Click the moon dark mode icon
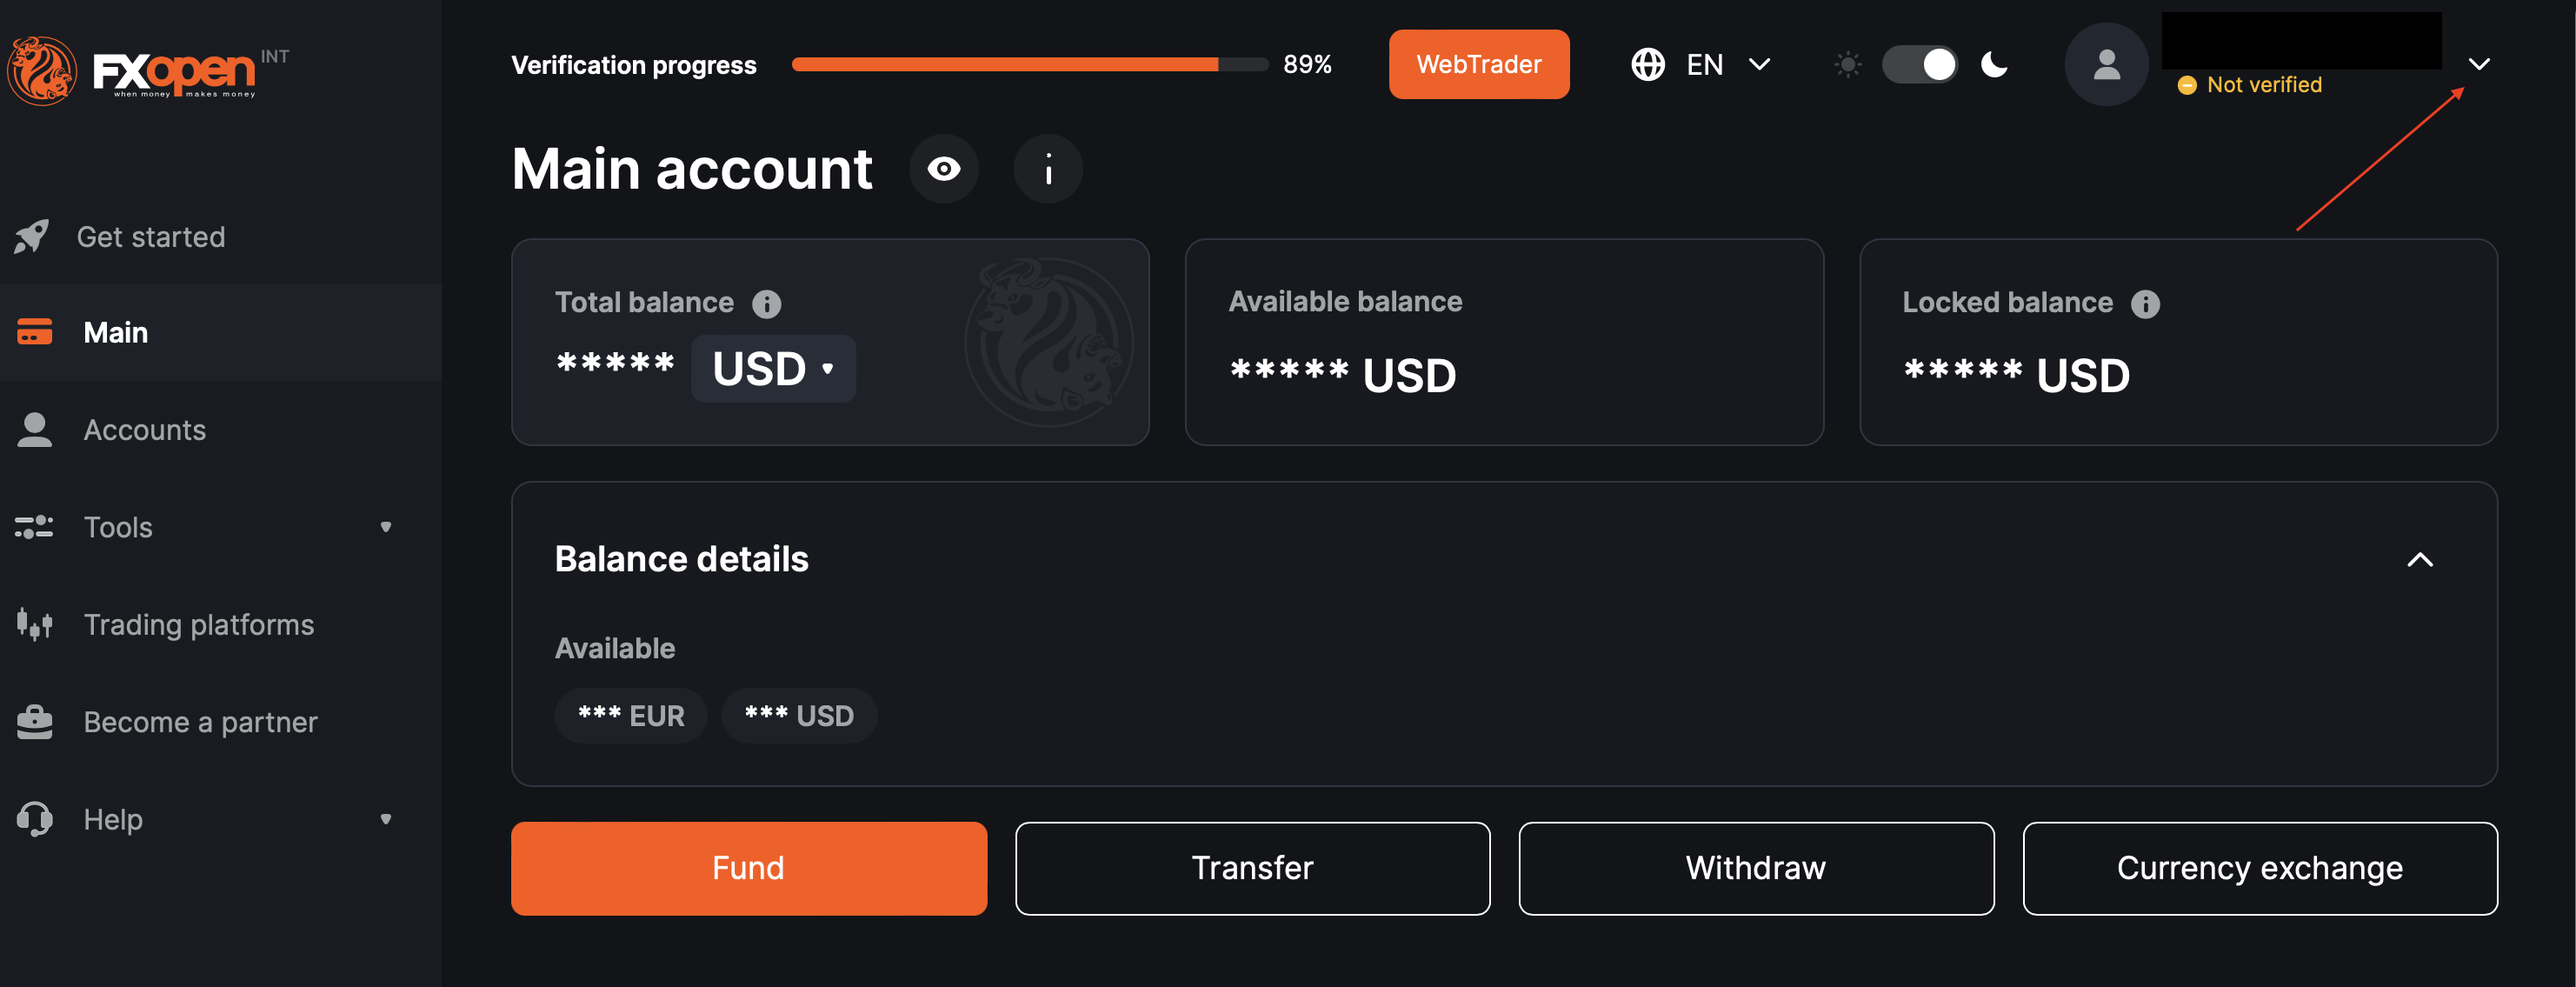Image resolution: width=2576 pixels, height=987 pixels. (1994, 65)
